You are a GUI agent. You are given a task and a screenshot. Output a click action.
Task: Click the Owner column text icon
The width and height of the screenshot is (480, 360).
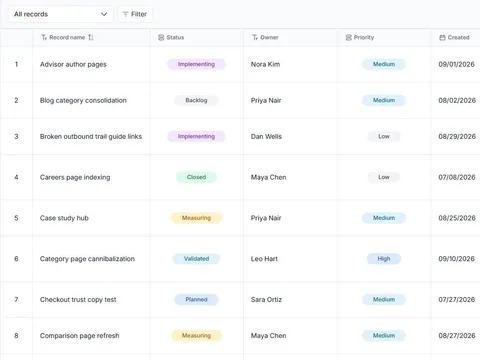(x=255, y=37)
